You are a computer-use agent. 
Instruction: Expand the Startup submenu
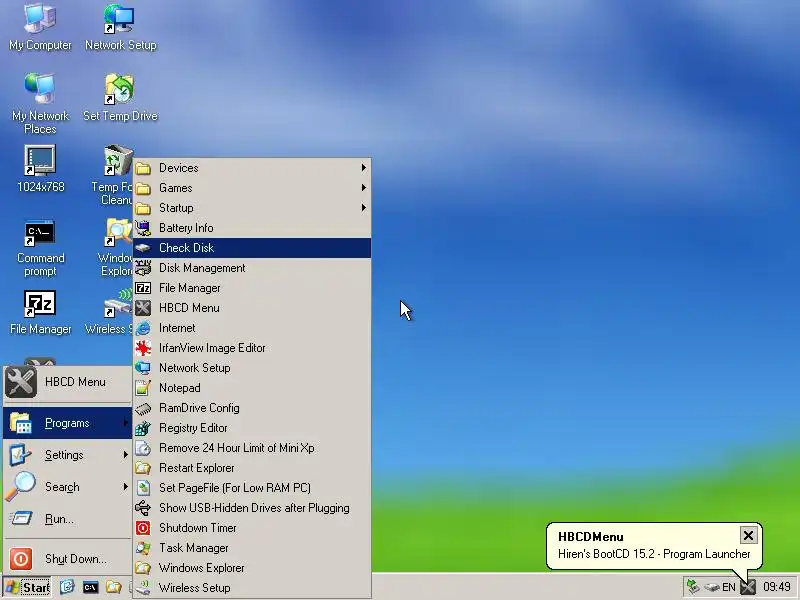tap(252, 208)
